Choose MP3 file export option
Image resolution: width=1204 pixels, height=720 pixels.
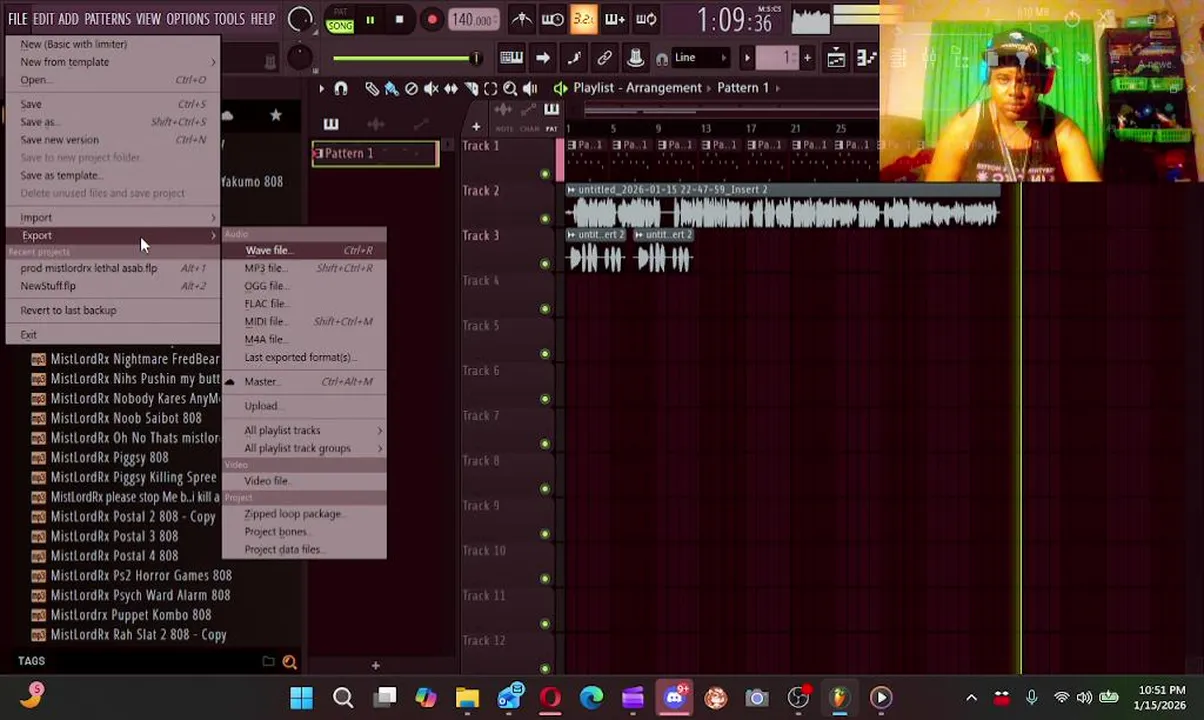(x=304, y=268)
